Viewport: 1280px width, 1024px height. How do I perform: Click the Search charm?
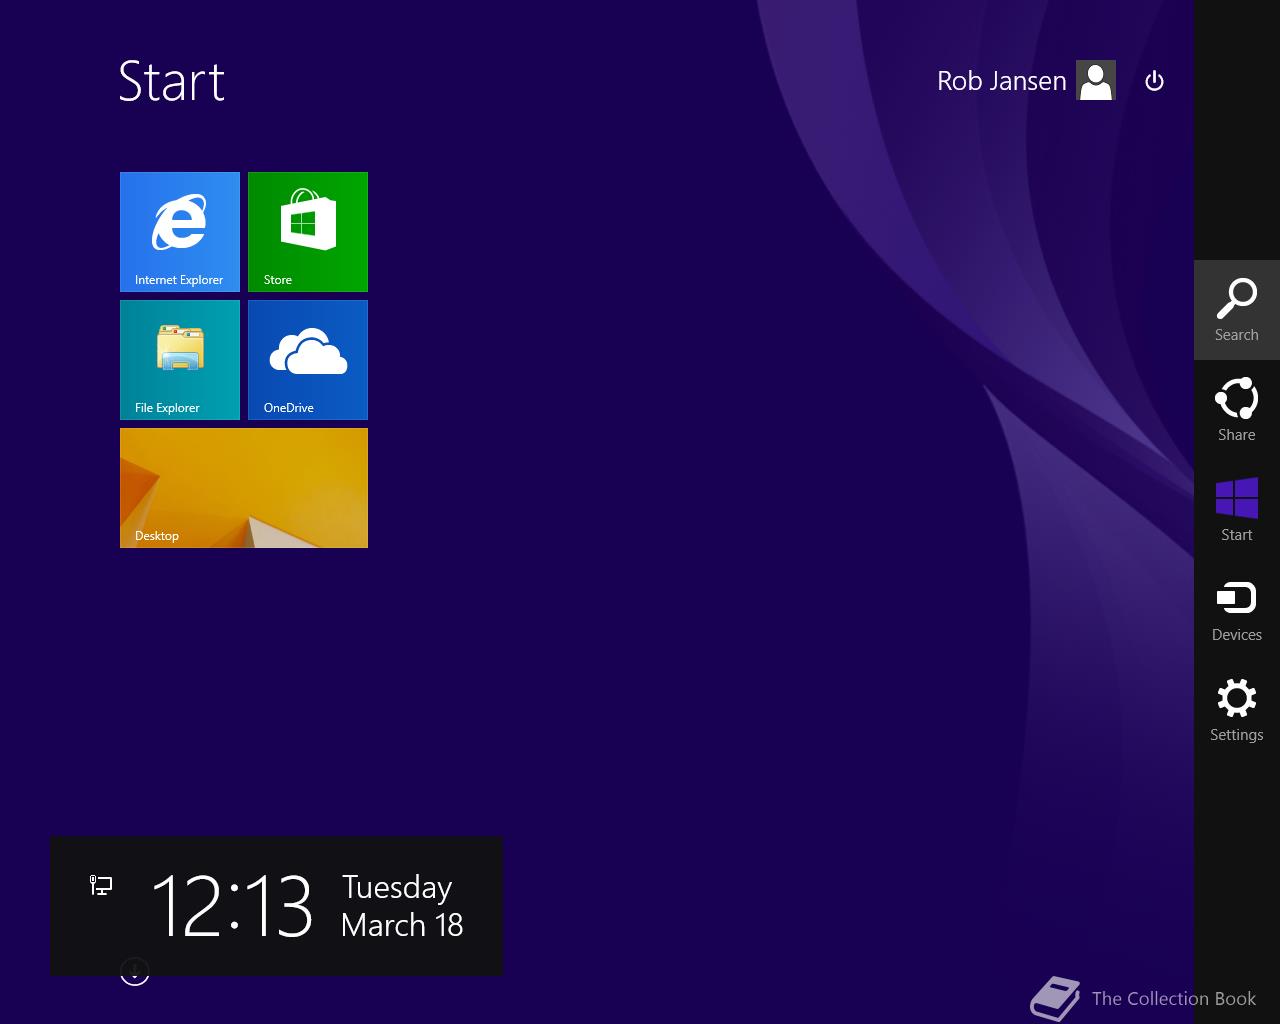[1237, 310]
